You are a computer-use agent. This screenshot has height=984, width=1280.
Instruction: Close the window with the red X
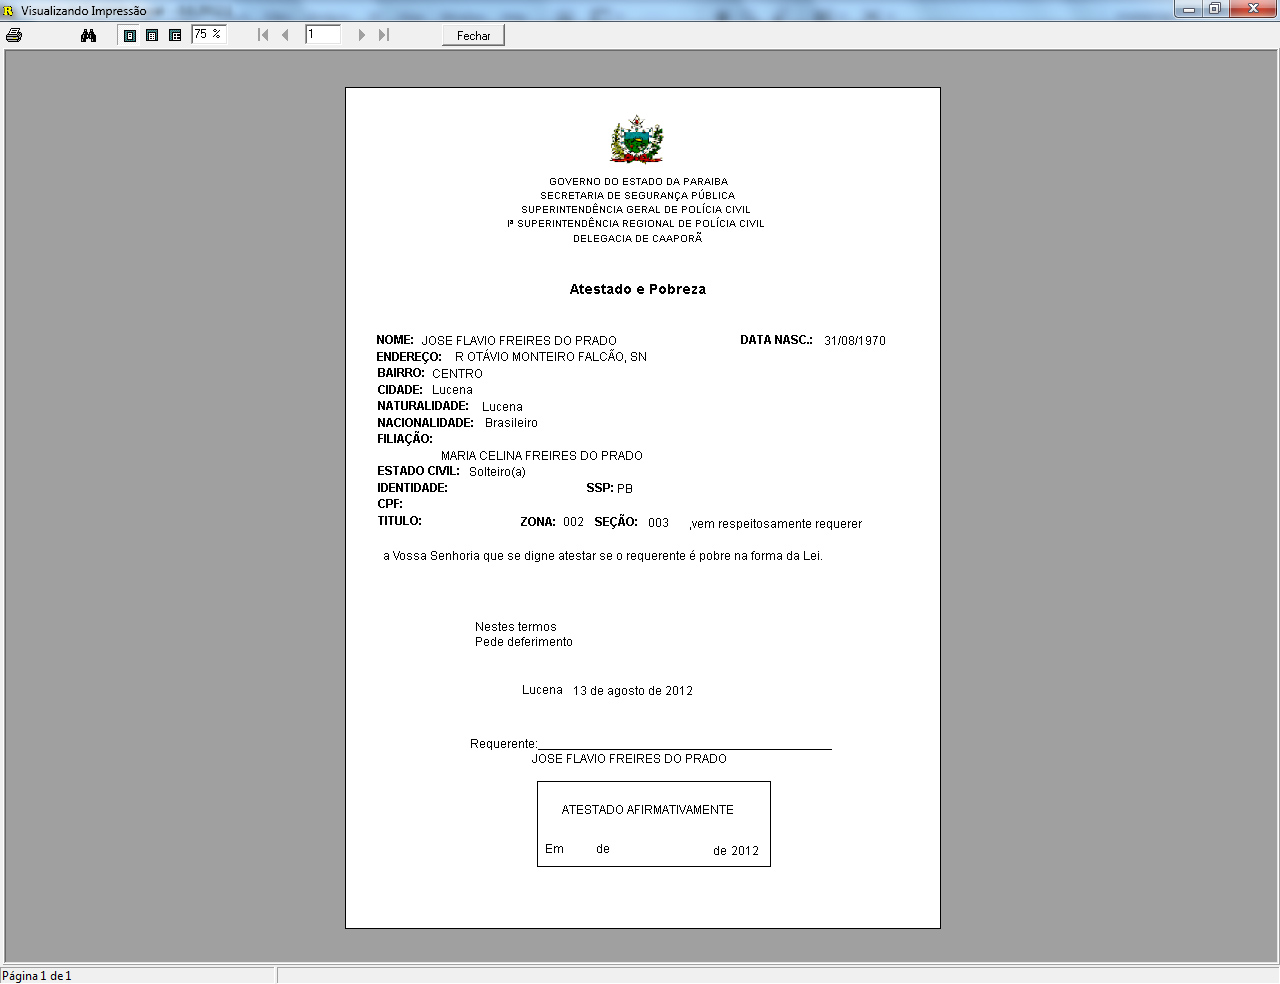point(1251,9)
